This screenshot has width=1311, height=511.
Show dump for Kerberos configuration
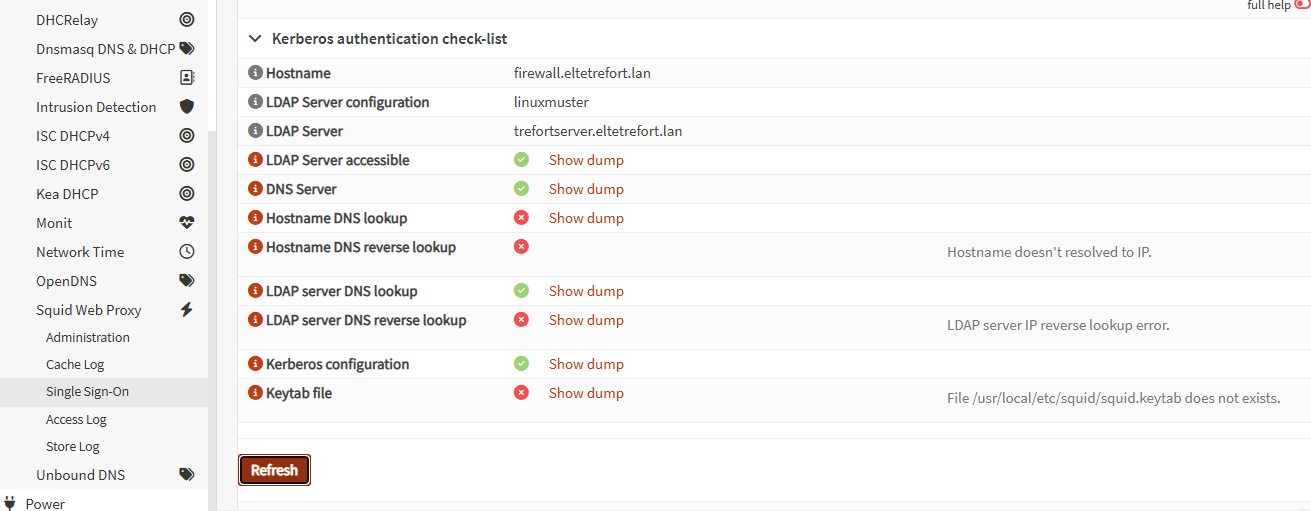(586, 364)
